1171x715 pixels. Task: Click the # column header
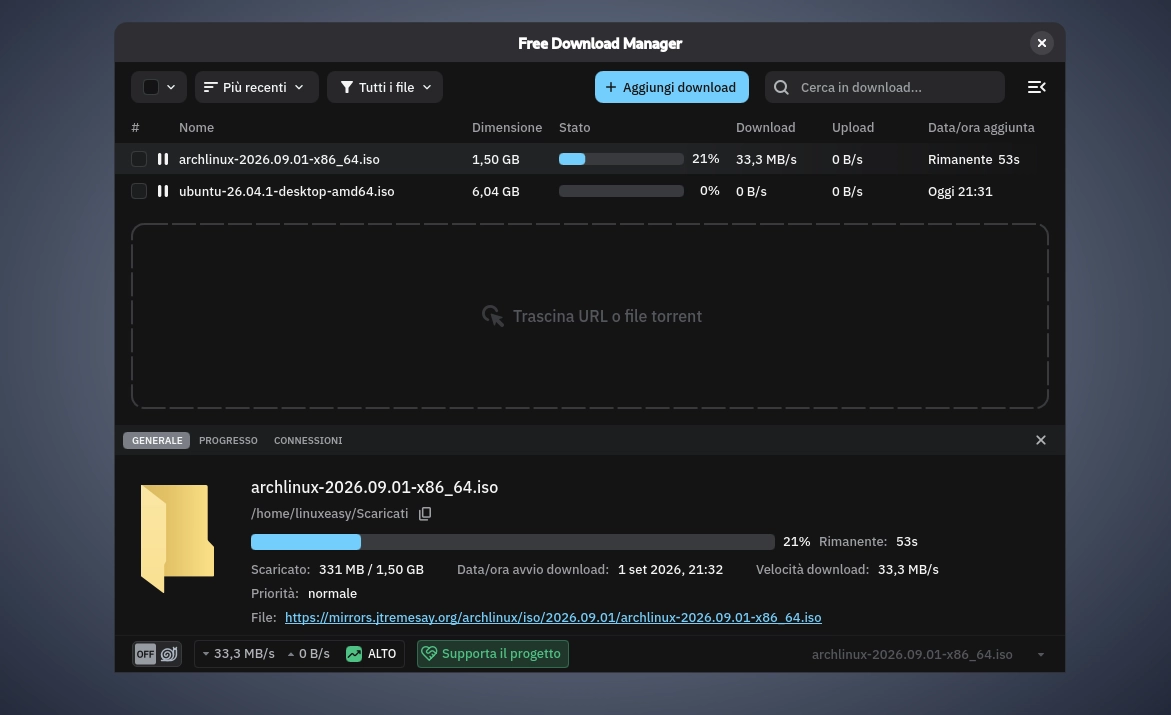pos(135,128)
